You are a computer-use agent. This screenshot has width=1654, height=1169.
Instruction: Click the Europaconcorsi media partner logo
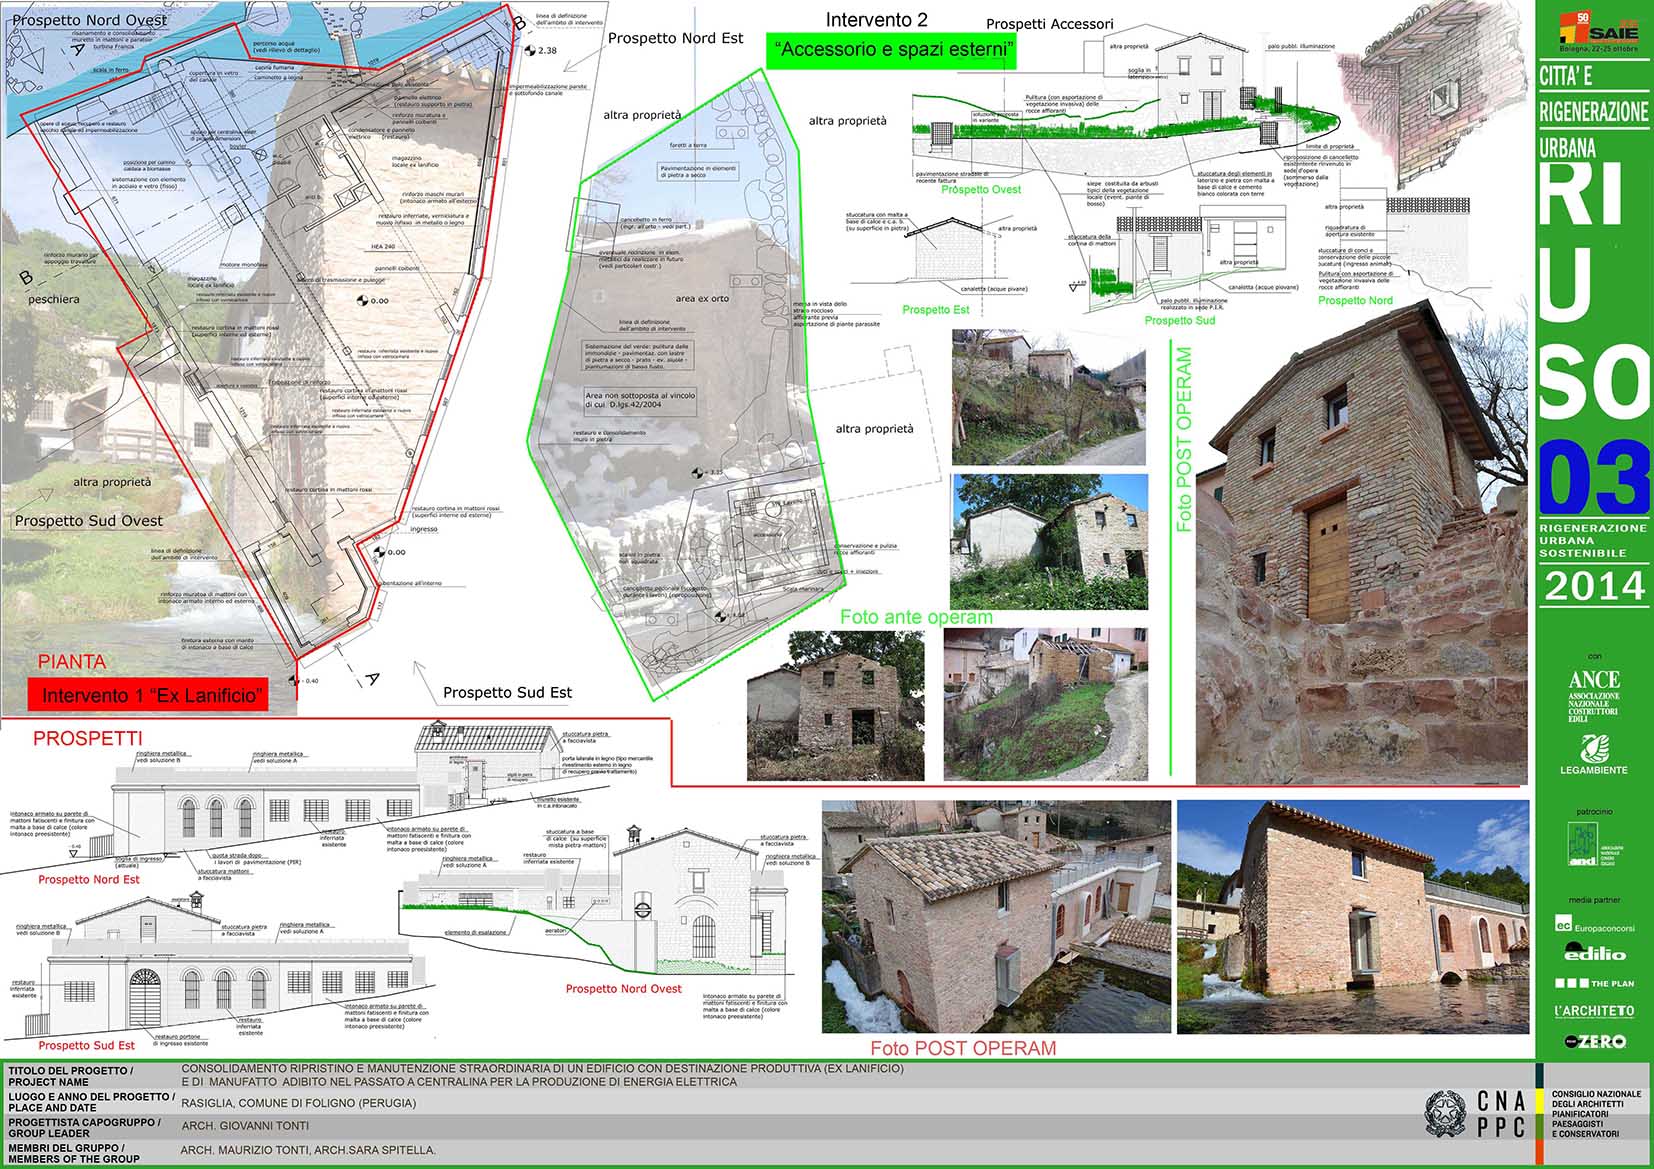click(1595, 925)
